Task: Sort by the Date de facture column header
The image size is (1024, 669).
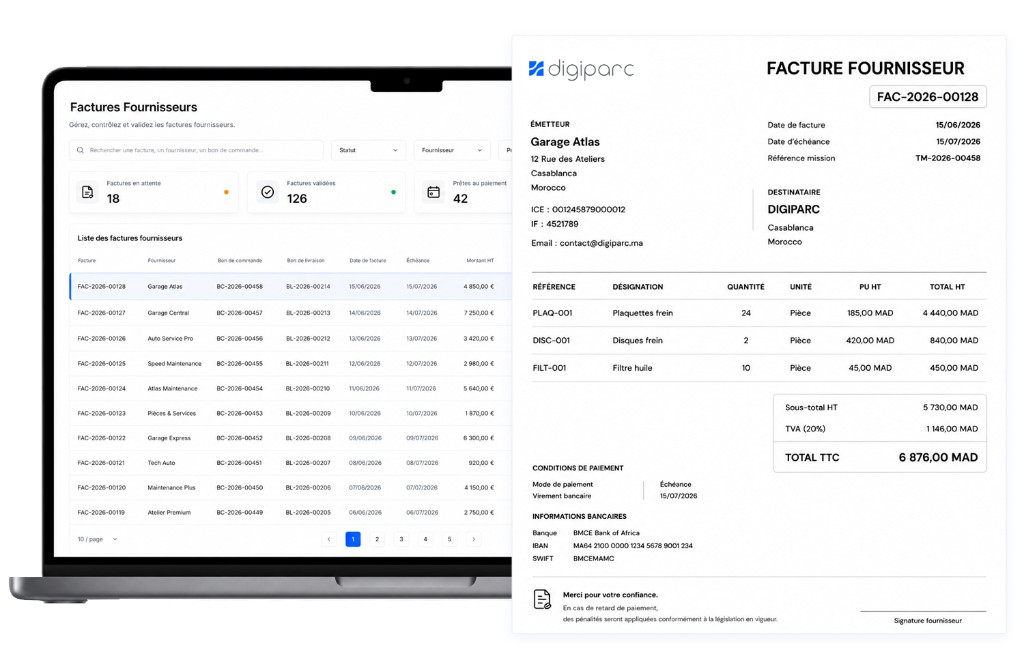Action: click(x=368, y=261)
